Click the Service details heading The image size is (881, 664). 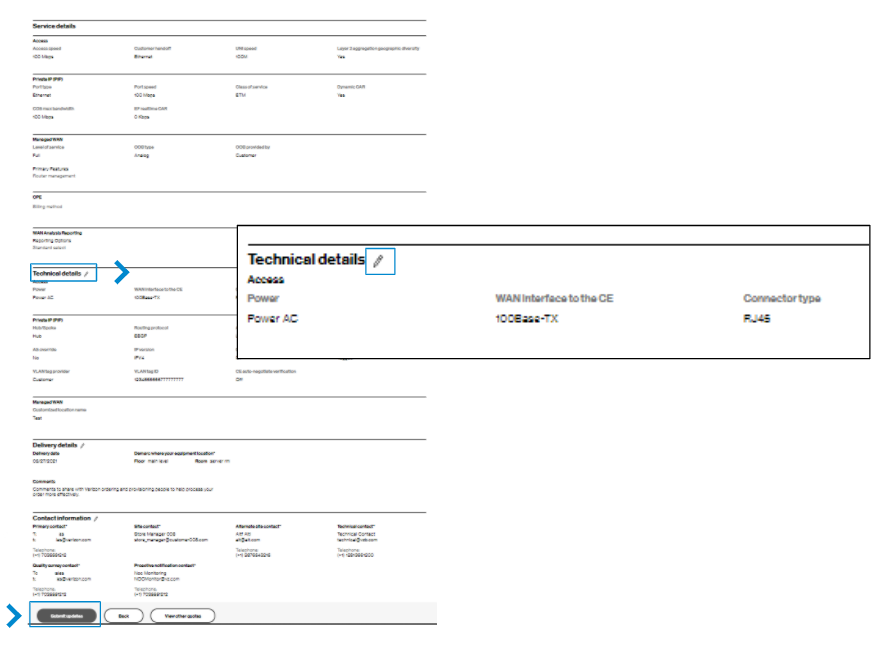(x=54, y=25)
